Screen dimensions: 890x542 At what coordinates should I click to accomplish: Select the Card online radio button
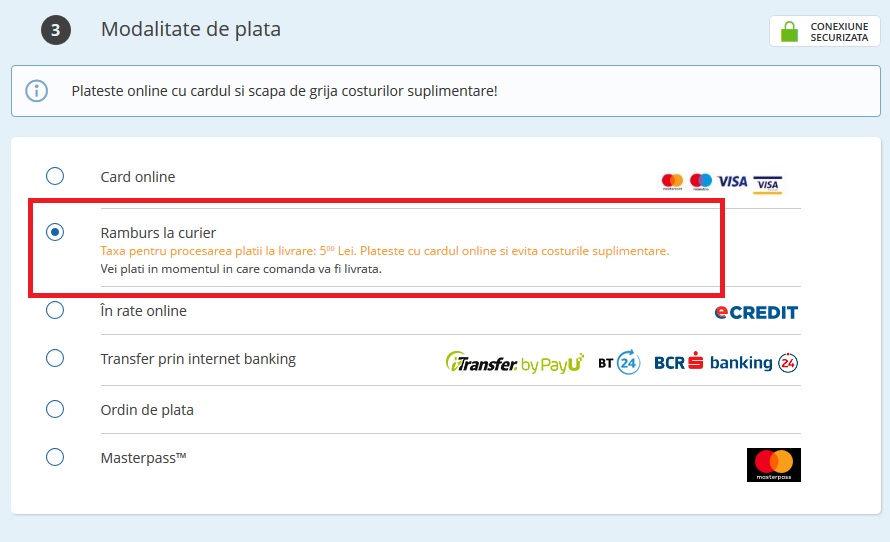tap(55, 176)
